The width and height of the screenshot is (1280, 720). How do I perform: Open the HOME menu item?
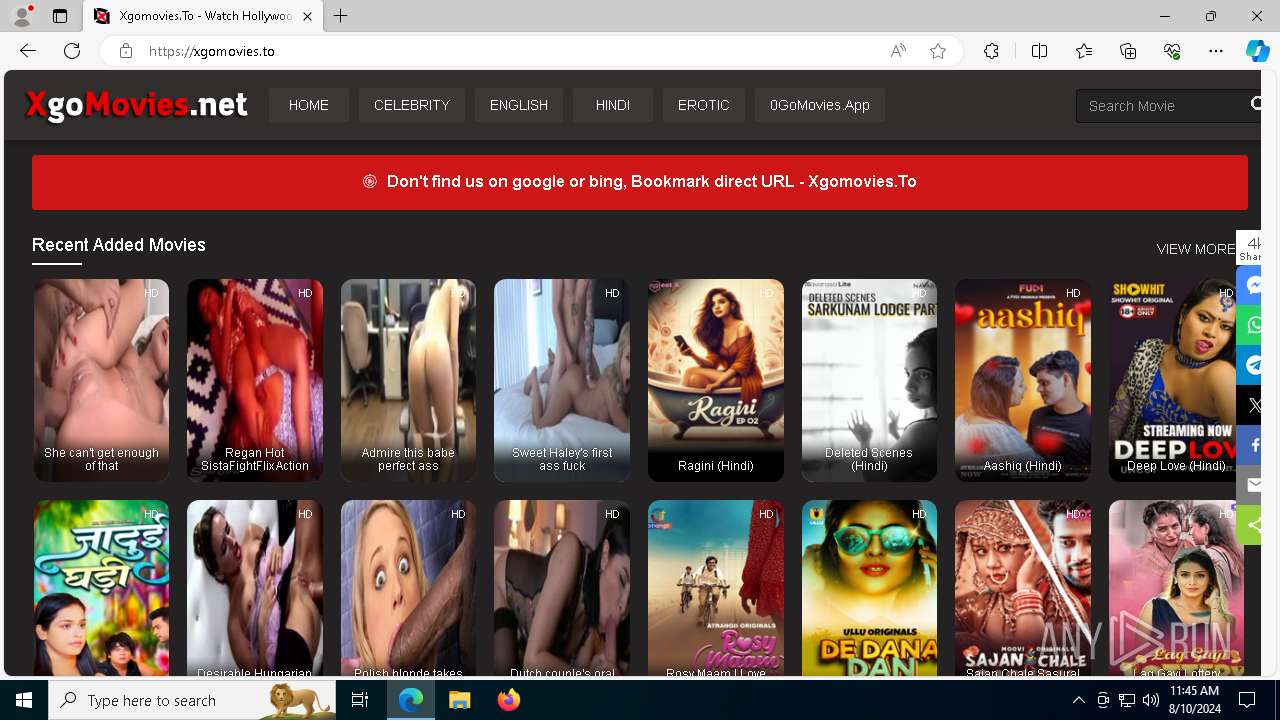tap(308, 105)
